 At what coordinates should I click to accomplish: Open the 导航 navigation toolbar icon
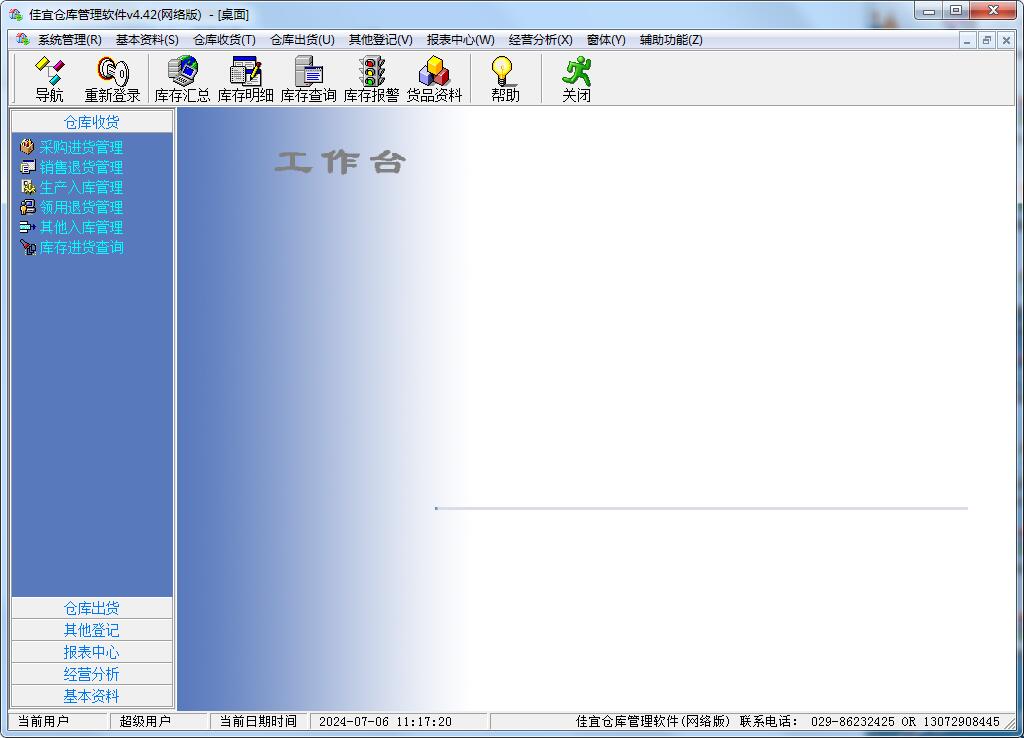(x=49, y=79)
